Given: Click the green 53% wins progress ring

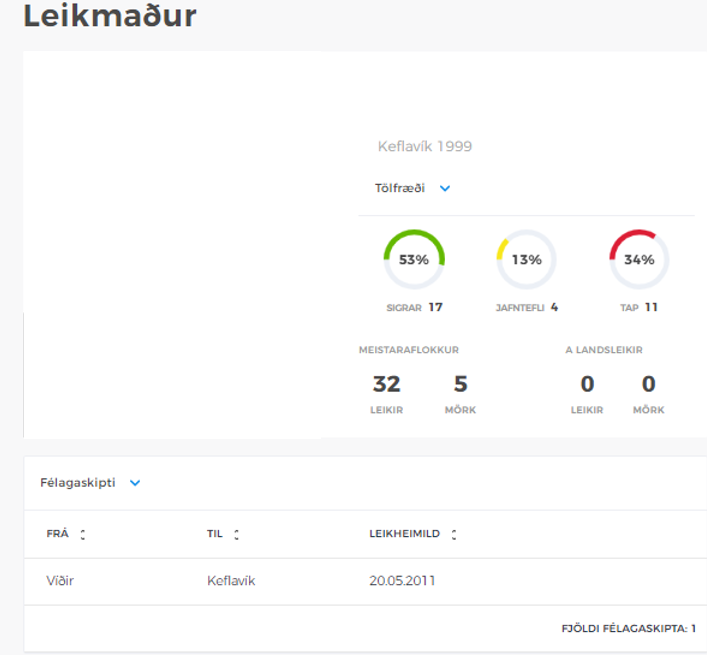Looking at the screenshot, I should (x=414, y=259).
